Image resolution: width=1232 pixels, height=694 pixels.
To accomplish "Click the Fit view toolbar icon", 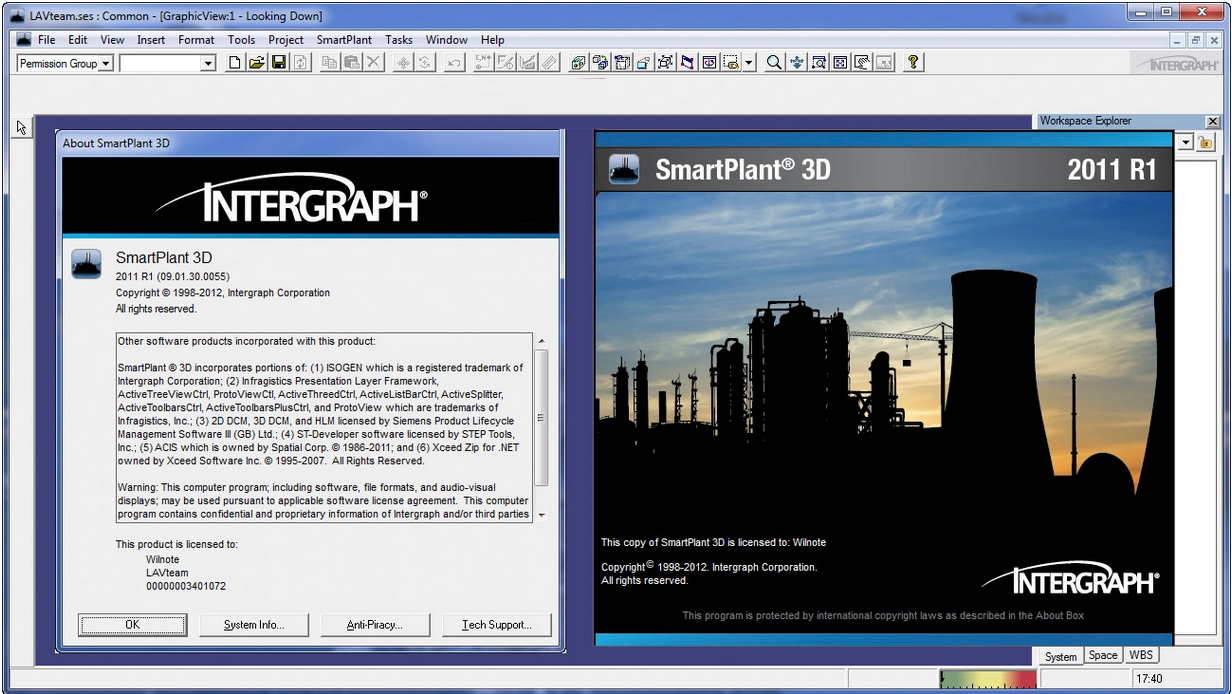I will pyautogui.click(x=840, y=63).
